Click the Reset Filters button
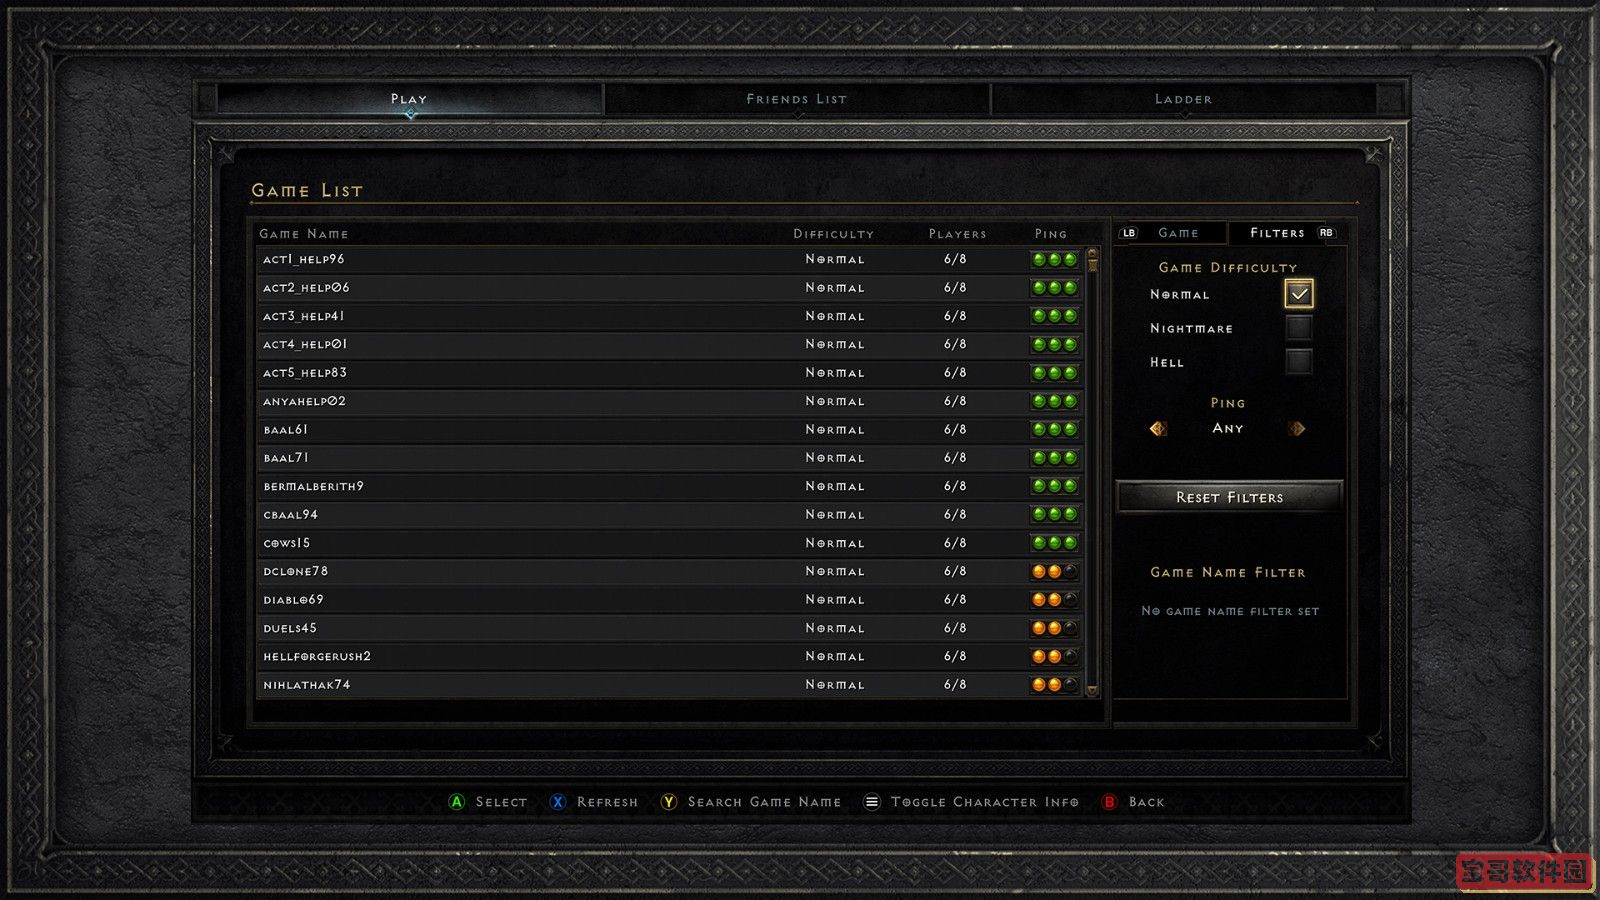1600x900 pixels. click(x=1229, y=497)
